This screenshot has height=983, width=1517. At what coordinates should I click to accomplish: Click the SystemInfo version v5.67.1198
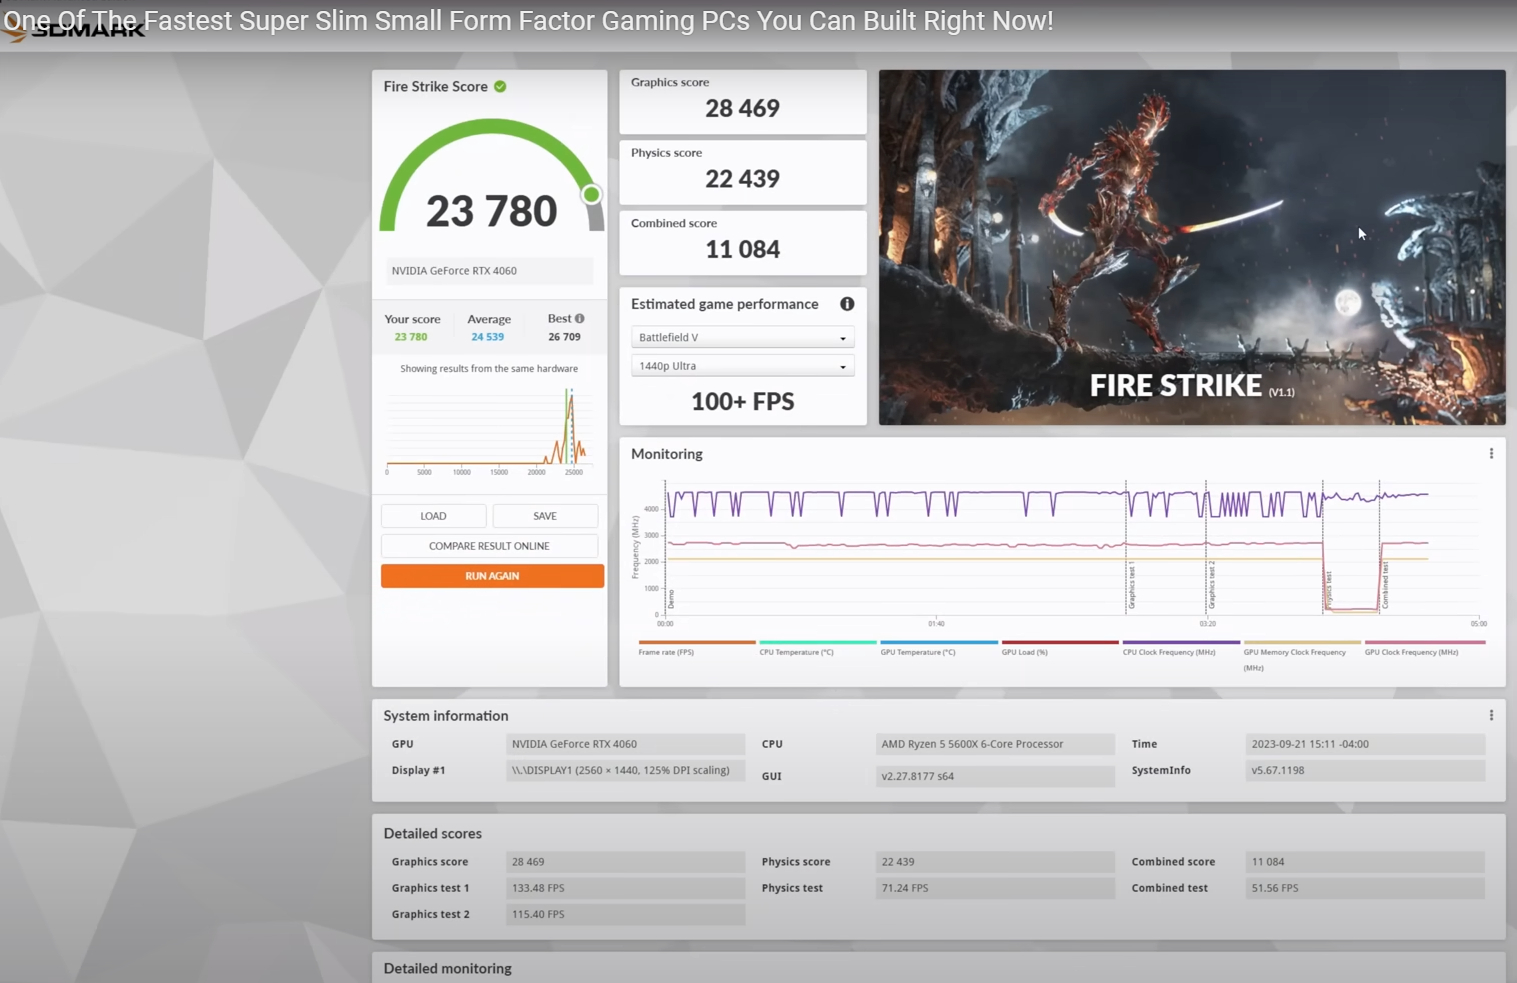point(1365,770)
